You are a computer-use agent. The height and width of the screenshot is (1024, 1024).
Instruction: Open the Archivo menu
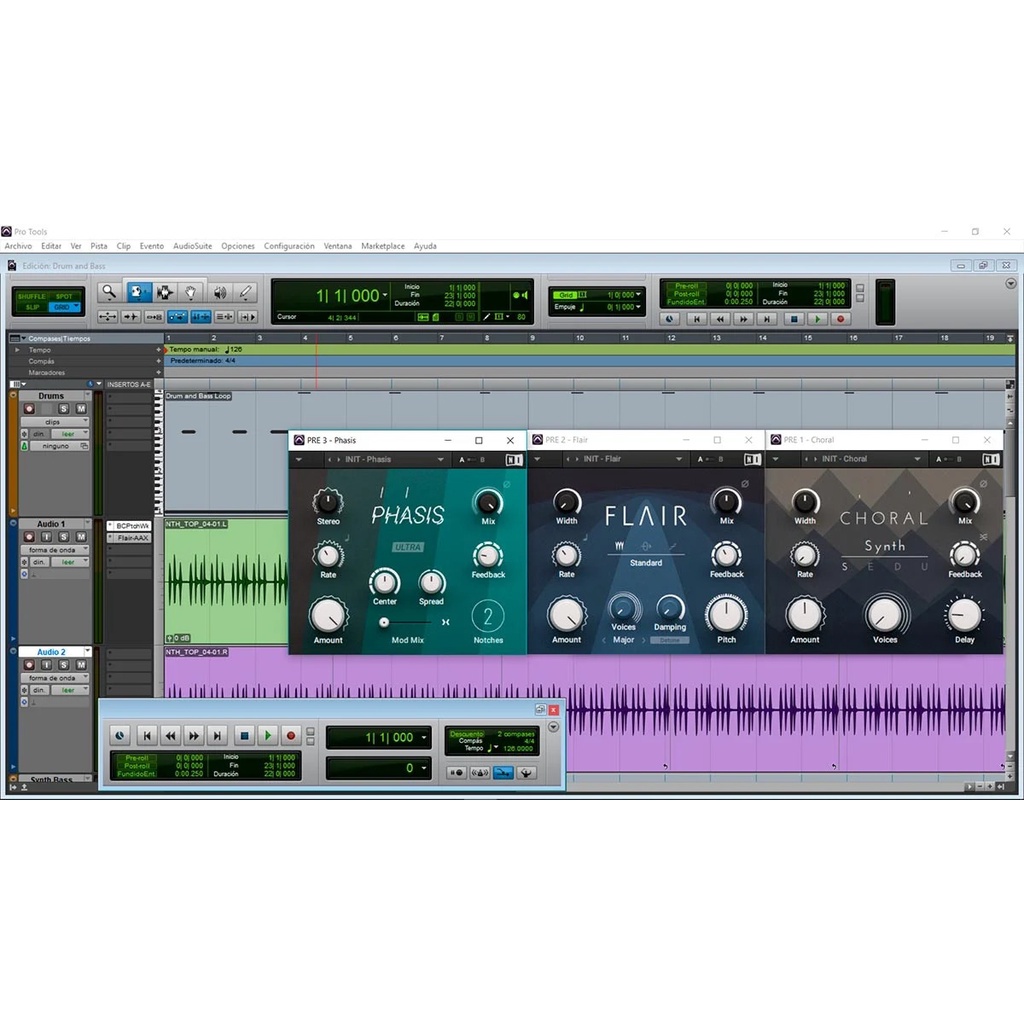[x=18, y=246]
